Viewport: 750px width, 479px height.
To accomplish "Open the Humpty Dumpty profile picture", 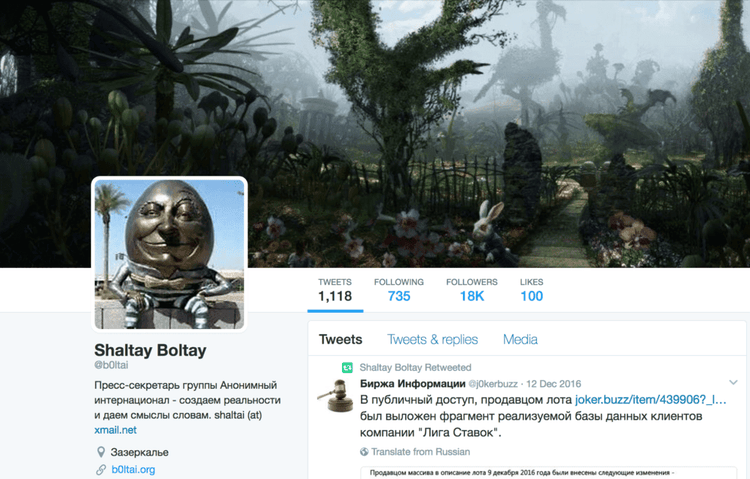I will coord(169,254).
